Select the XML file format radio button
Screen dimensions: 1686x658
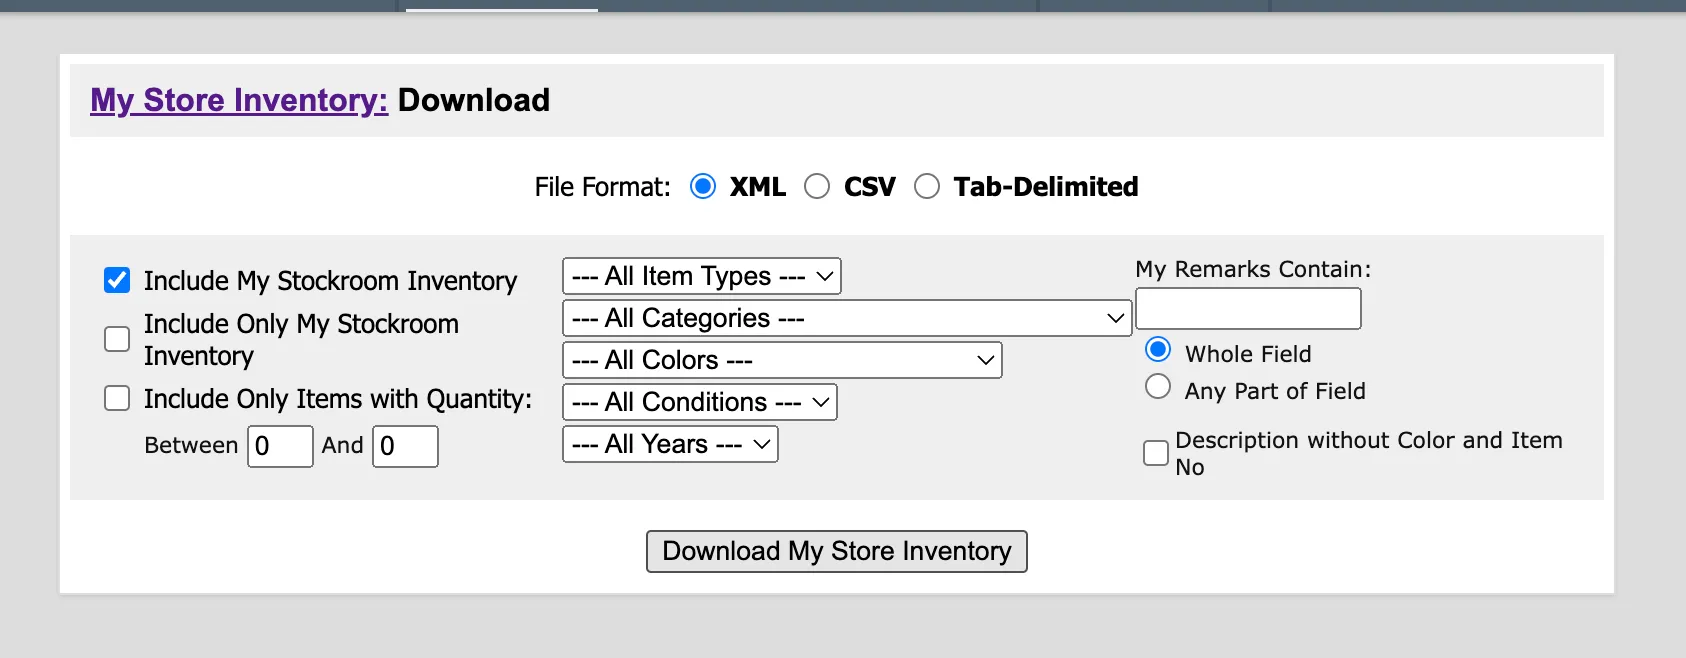click(x=703, y=187)
